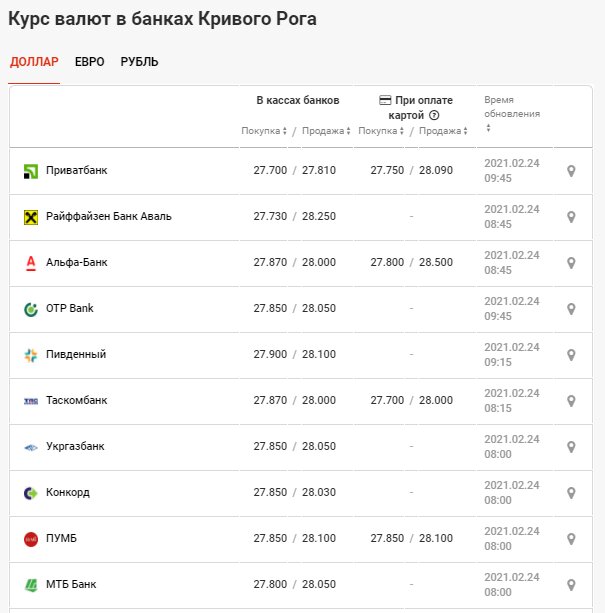Switch to ДОЛЛАР tab
This screenshot has height=613, width=605.
[34, 62]
